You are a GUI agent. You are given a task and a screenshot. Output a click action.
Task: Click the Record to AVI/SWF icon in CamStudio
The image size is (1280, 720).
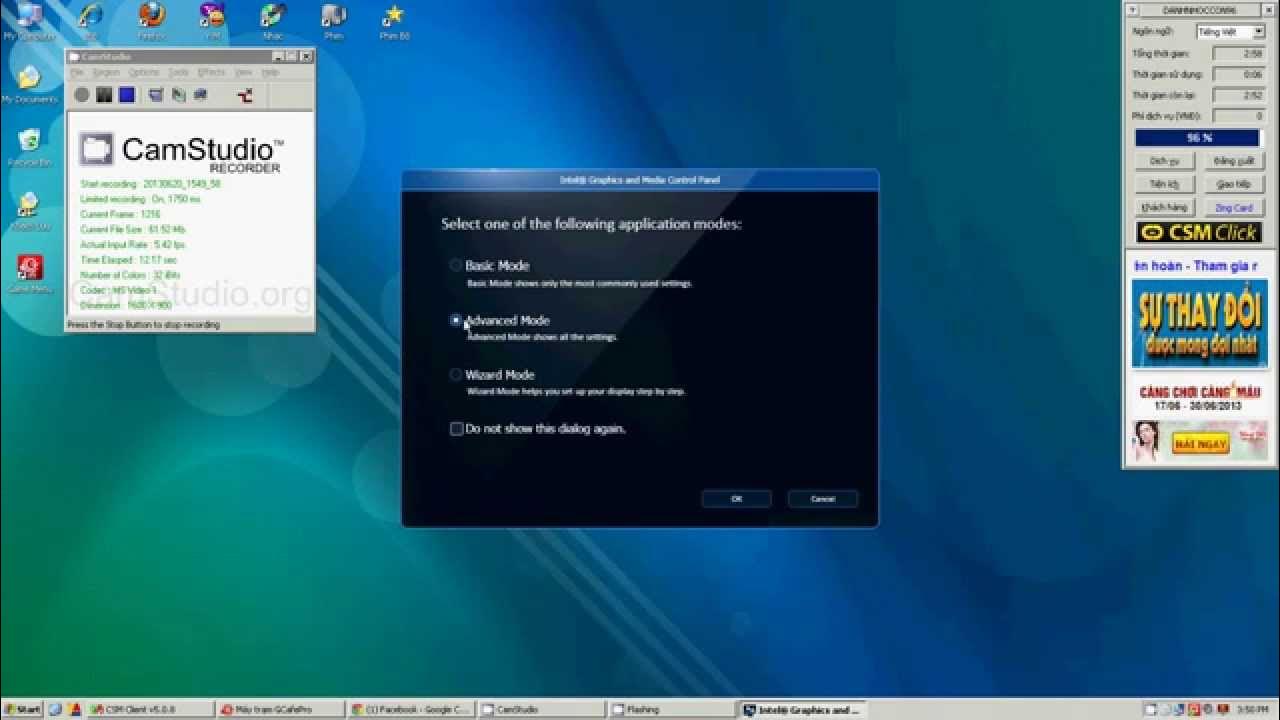pyautogui.click(x=178, y=95)
